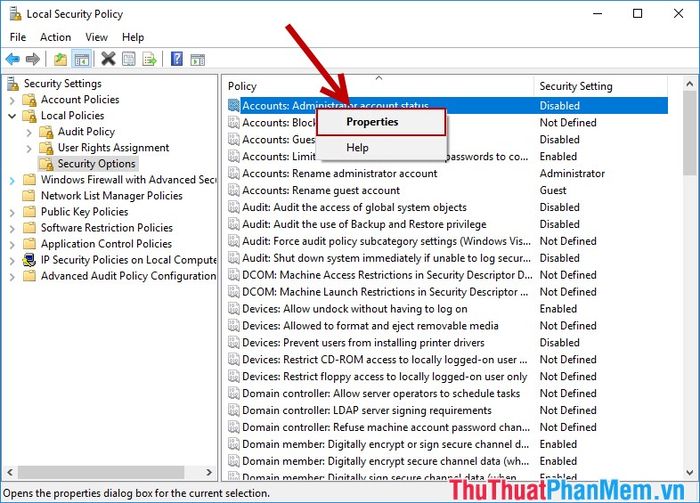The image size is (700, 503).
Task: Select 'Audit: Audit the access of global system objects'
Action: click(x=354, y=207)
